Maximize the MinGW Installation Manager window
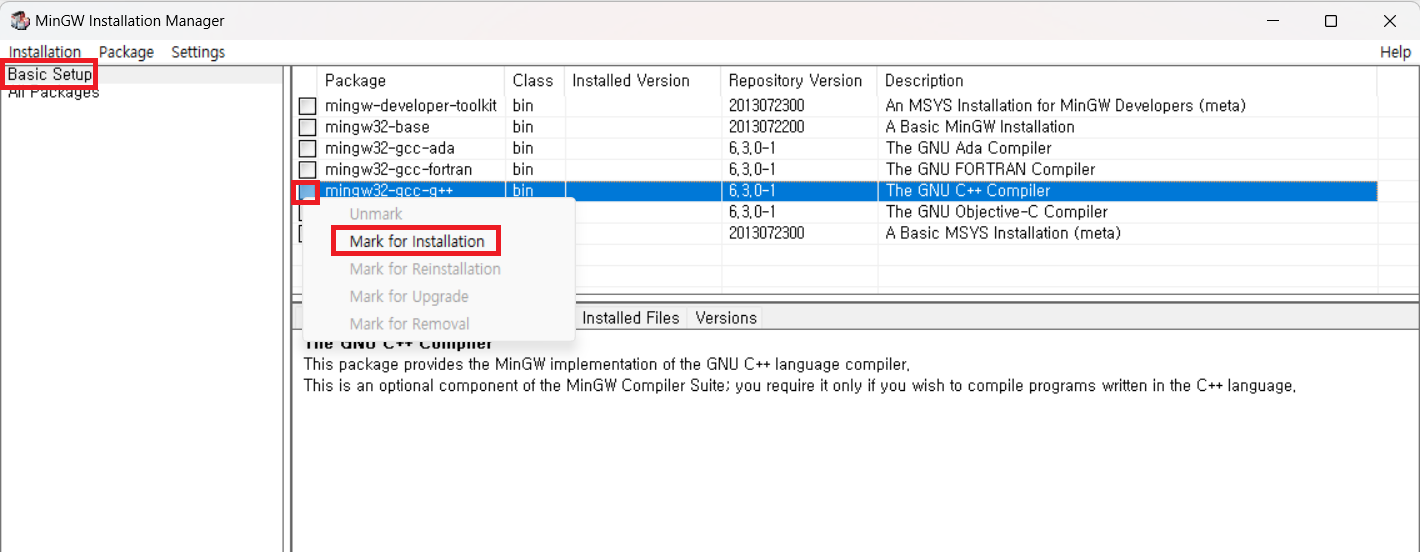Screen dimensions: 1420x552 (x=1331, y=21)
